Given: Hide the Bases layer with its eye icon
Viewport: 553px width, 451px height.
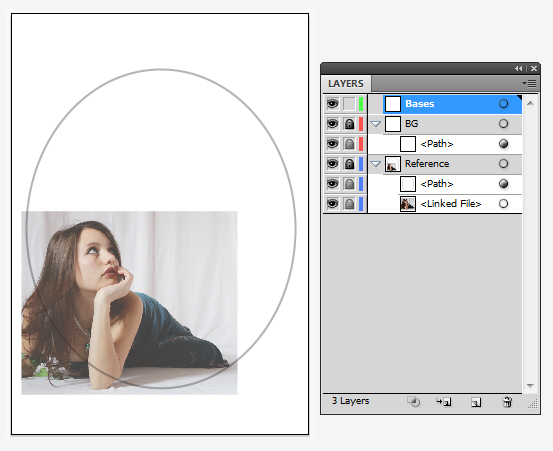Looking at the screenshot, I should coord(332,104).
